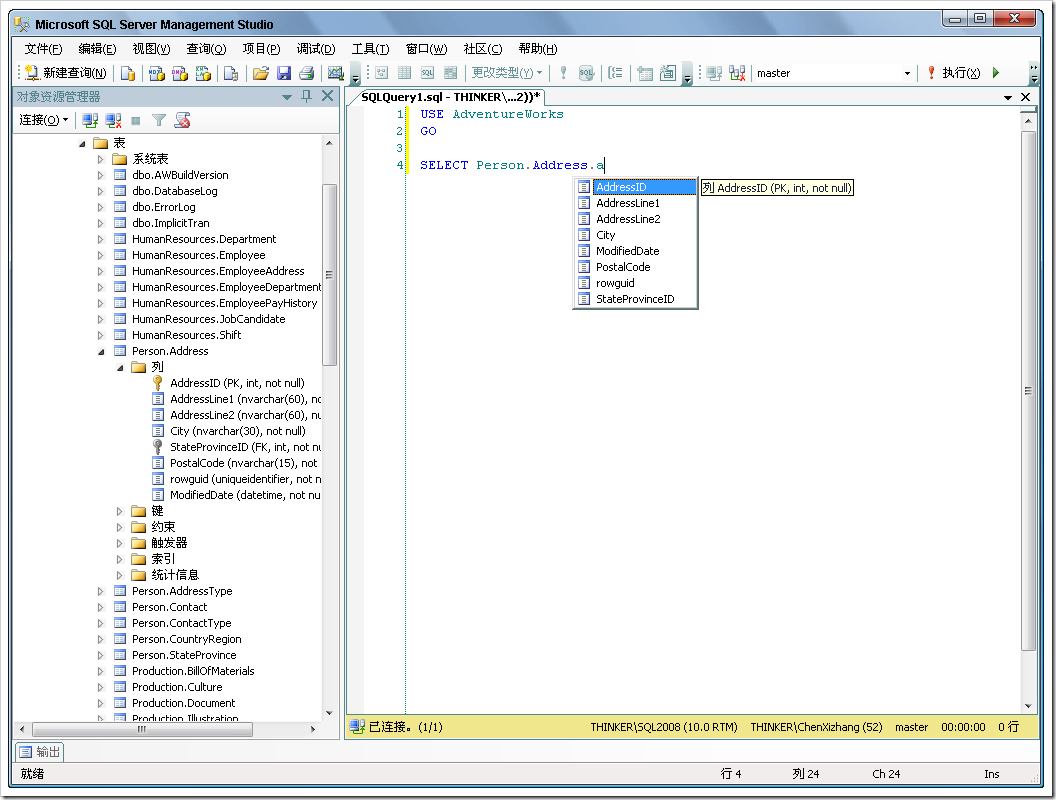Click Object Explorer disconnect icon

[113, 121]
